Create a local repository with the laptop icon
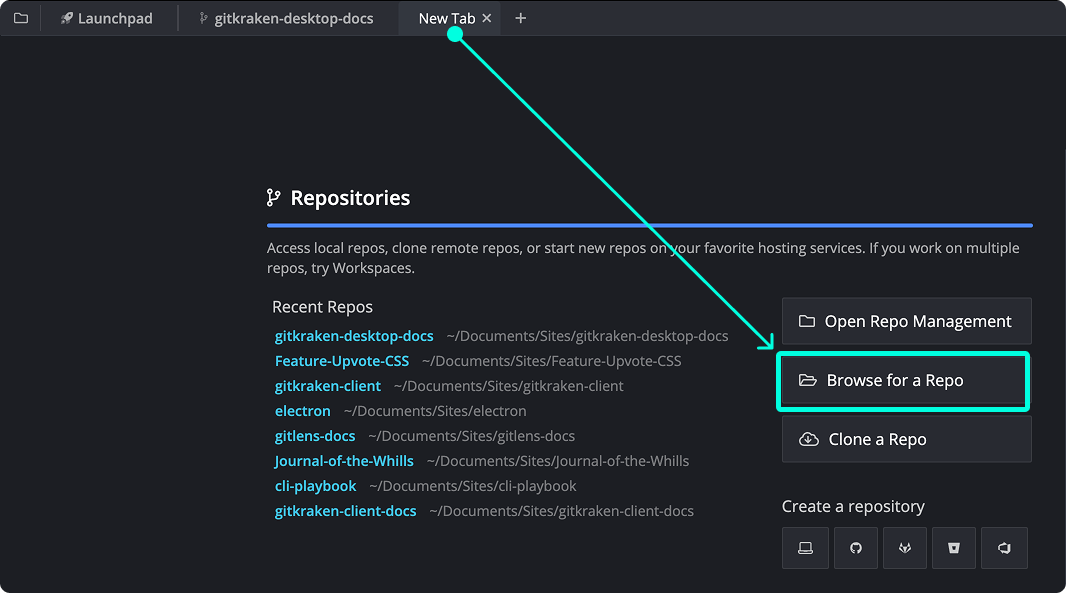Image resolution: width=1066 pixels, height=593 pixels. click(x=805, y=548)
